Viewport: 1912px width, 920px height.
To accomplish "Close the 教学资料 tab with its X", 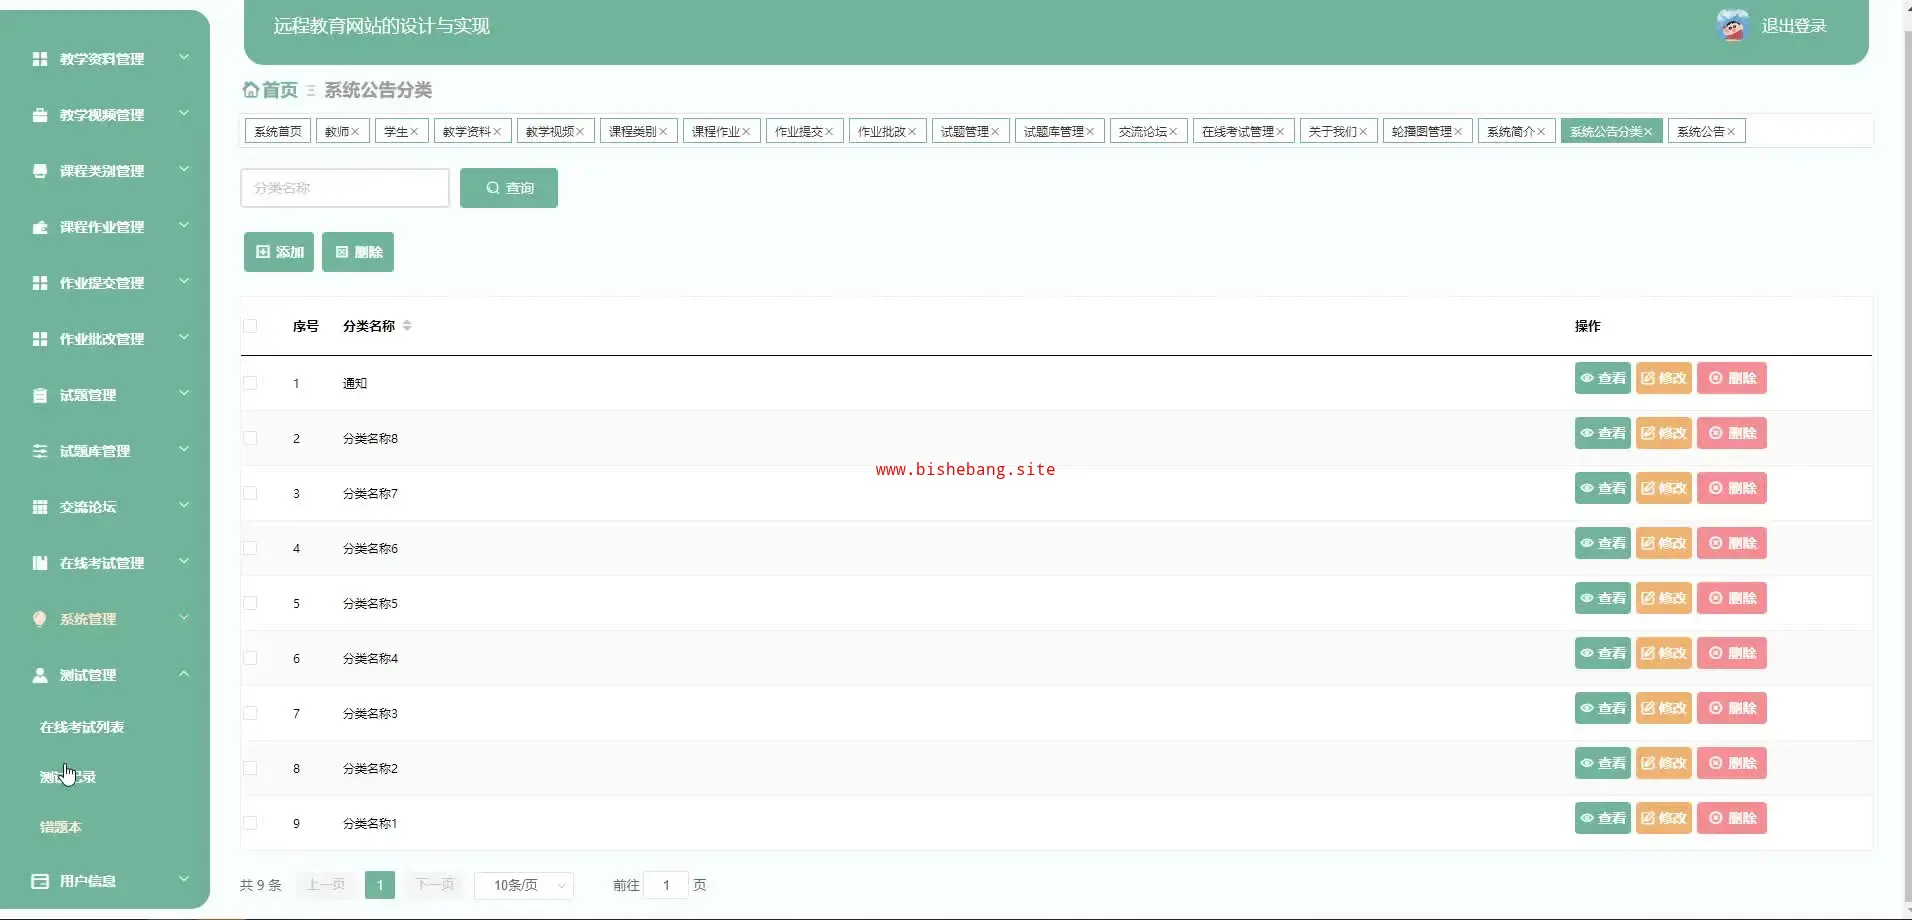I will click(x=497, y=132).
